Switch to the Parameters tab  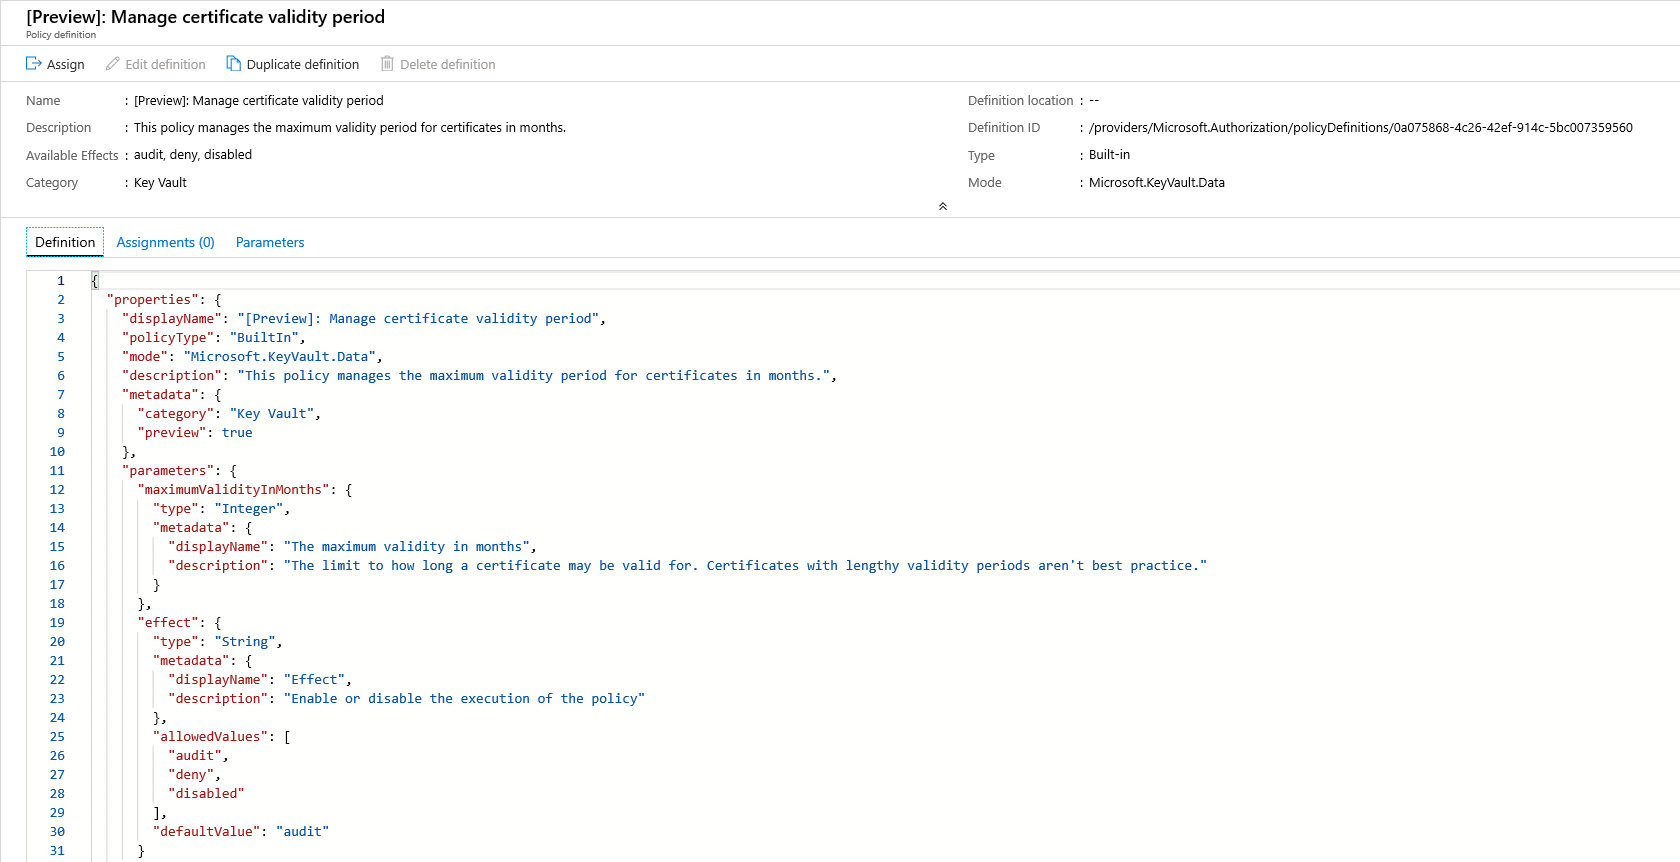click(270, 242)
